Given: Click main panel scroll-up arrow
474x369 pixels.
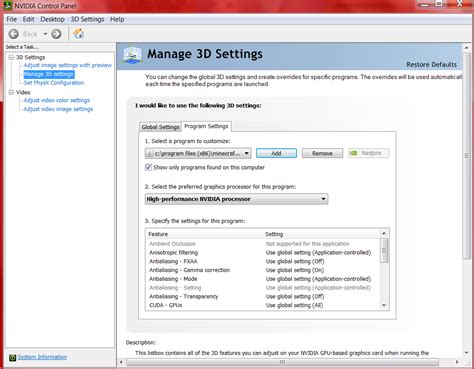Looking at the screenshot, I should click(466, 48).
